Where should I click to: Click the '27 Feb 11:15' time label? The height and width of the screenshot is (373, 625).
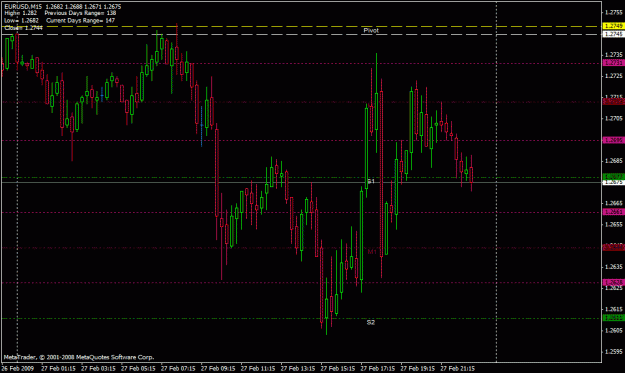(258, 369)
